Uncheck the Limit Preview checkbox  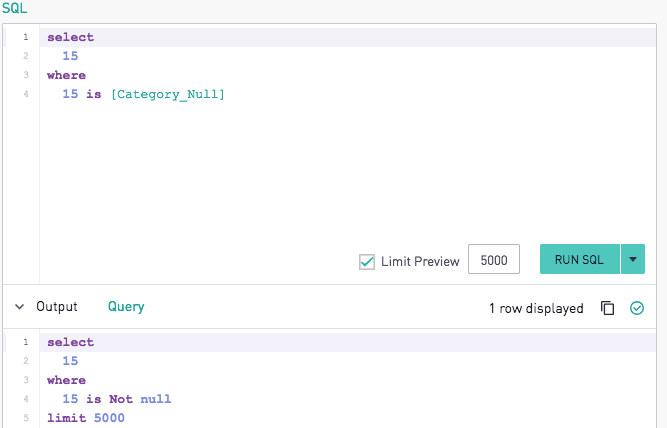point(367,262)
